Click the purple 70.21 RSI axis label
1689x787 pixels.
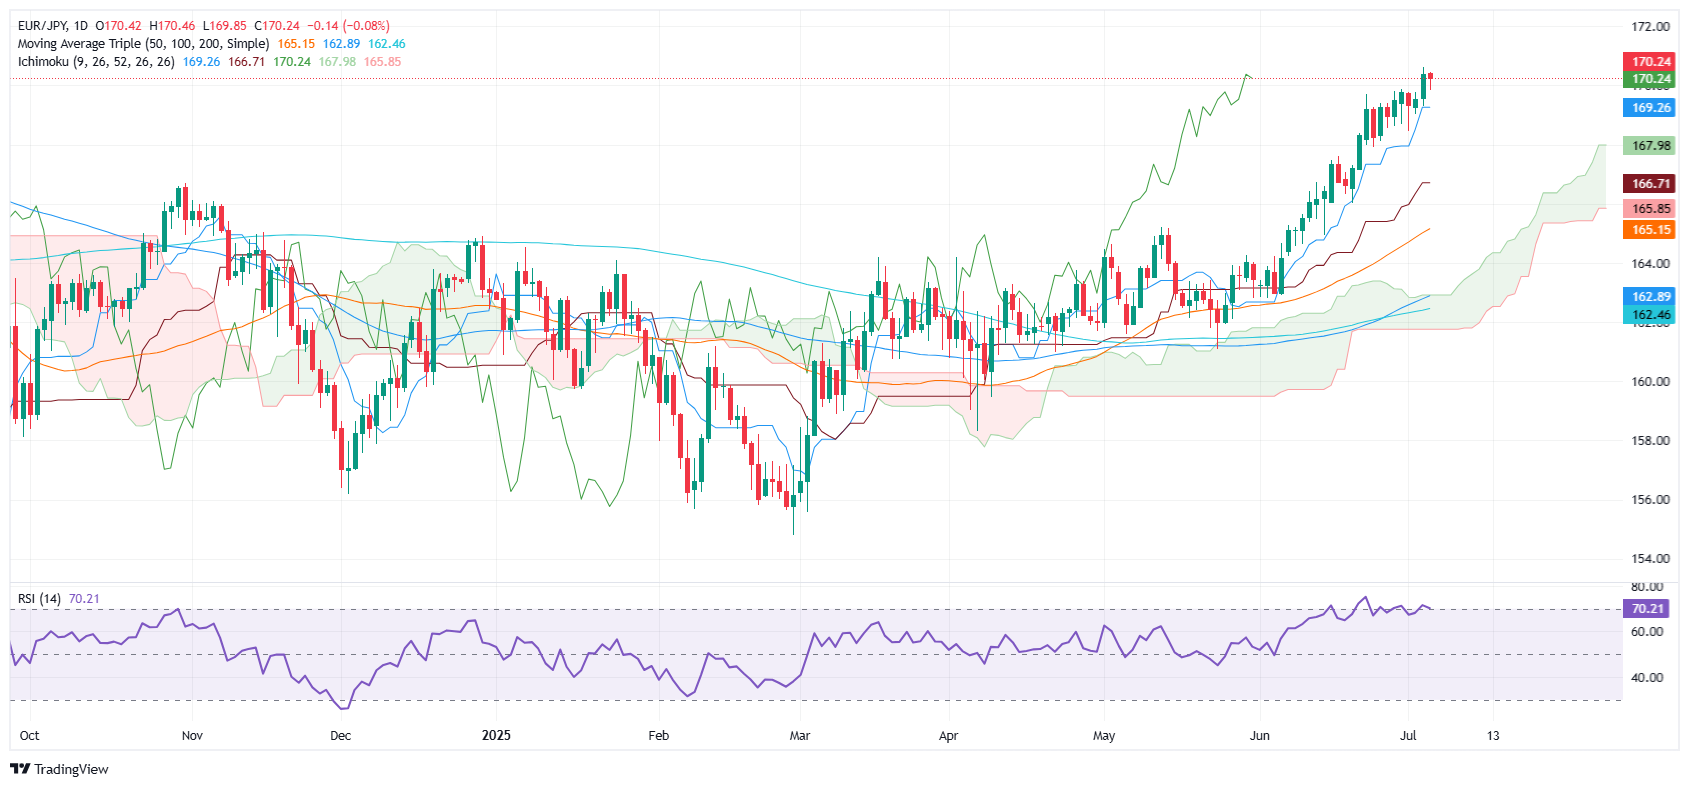1647,609
